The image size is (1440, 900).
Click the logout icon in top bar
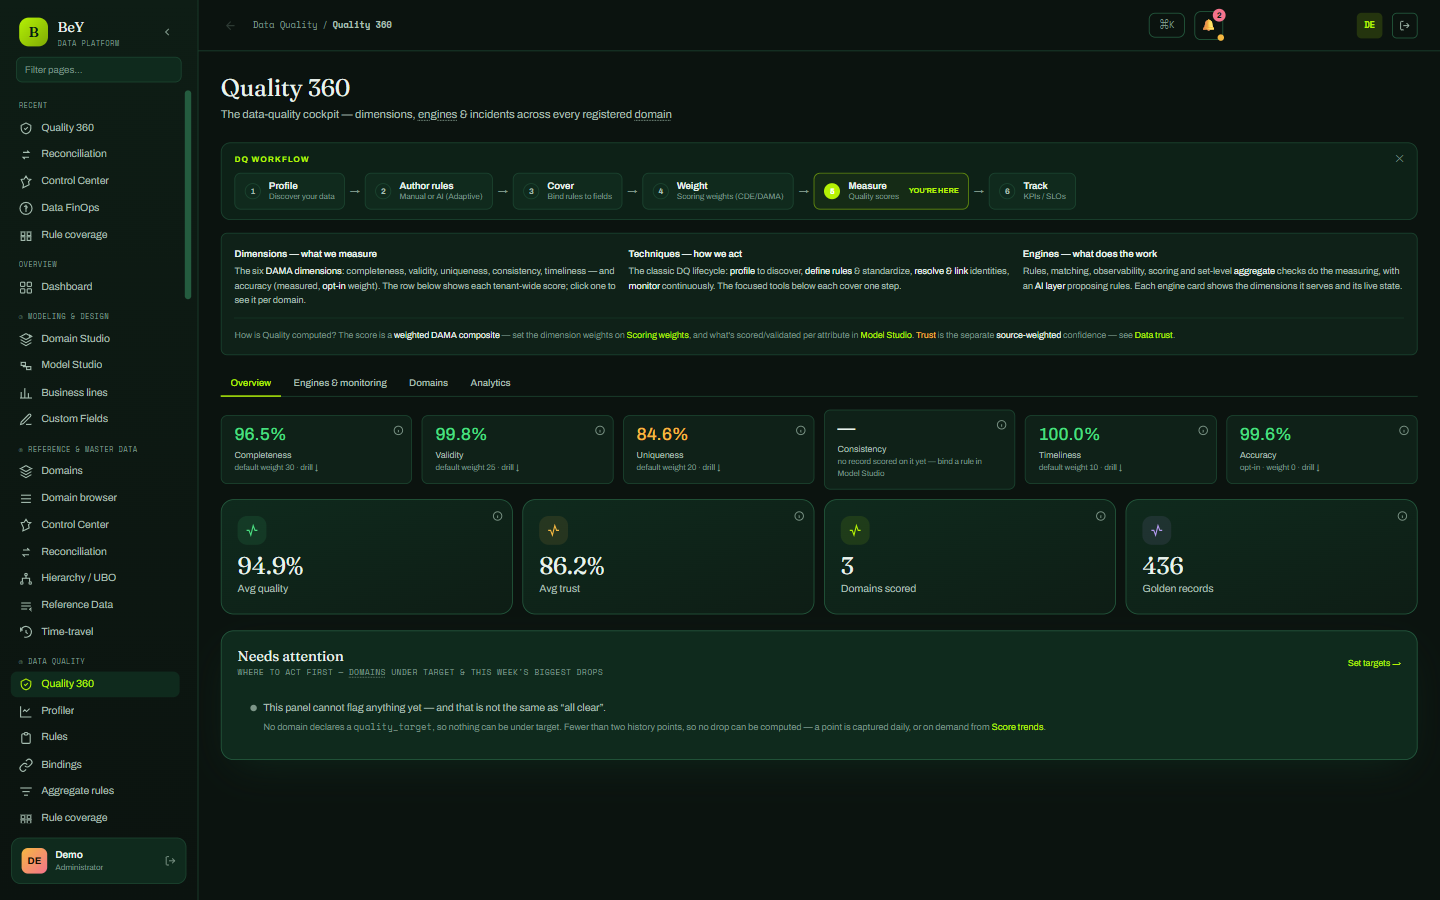coord(1405,25)
